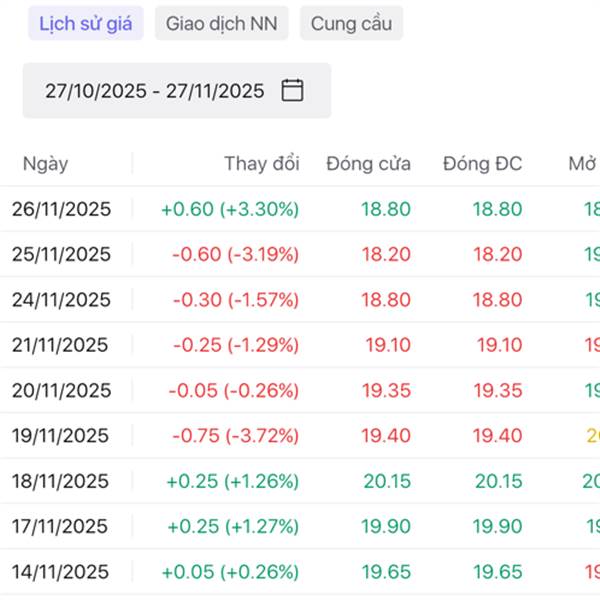Select the 20.15 closing price on 18/11/2025
Screen dimensions: 600x600
pos(387,481)
